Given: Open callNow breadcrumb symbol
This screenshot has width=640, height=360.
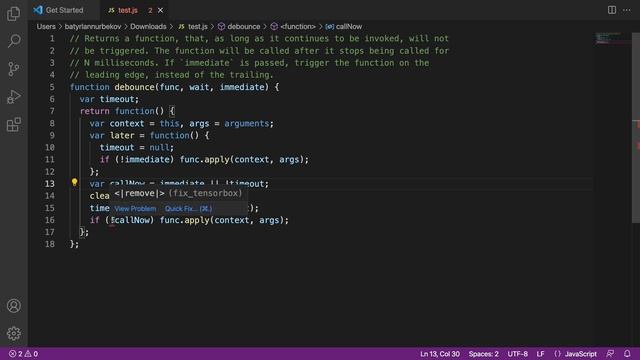Looking at the screenshot, I should click(344, 27).
